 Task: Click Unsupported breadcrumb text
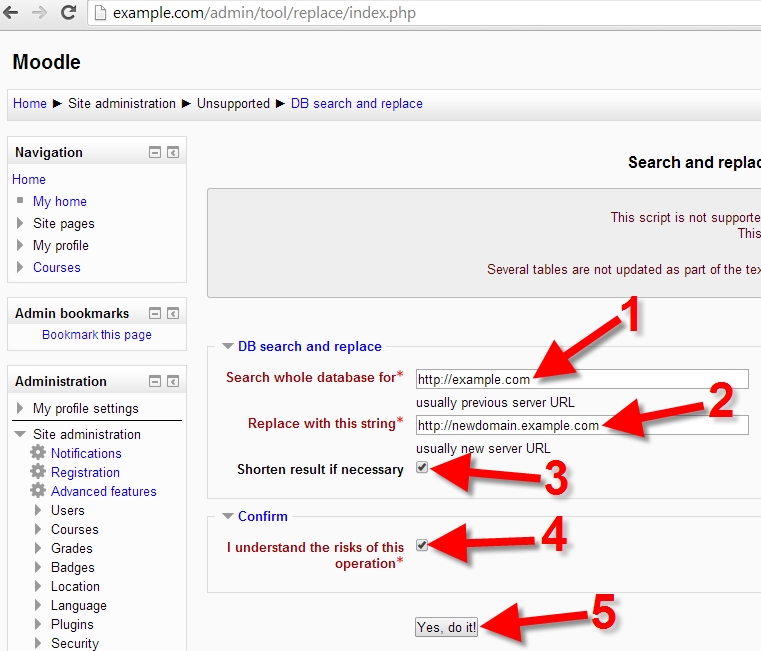point(233,103)
